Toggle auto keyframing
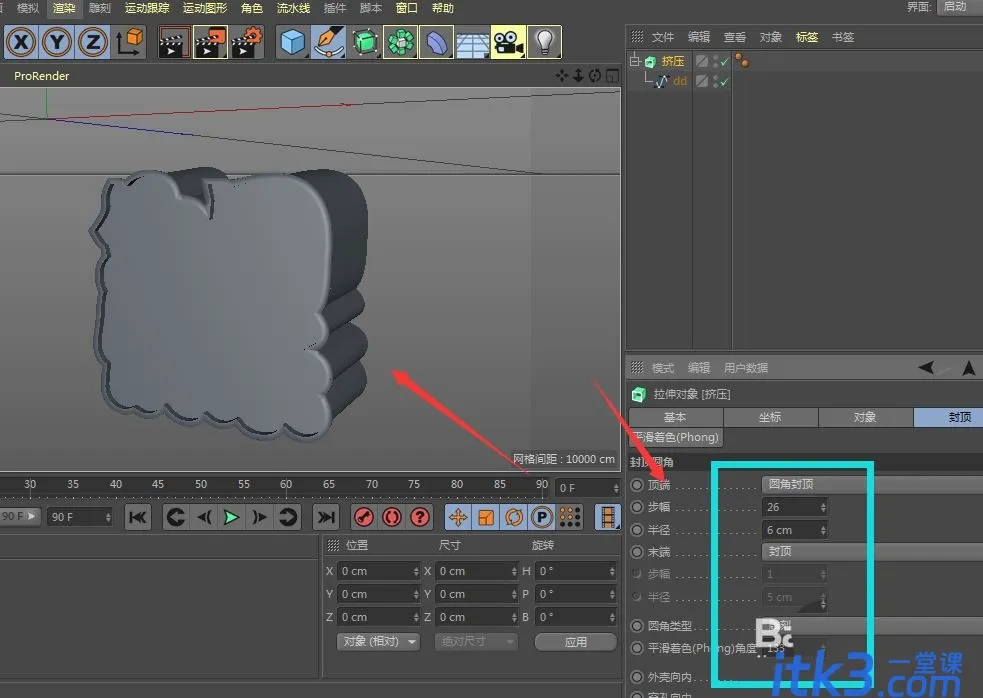Screen dimensions: 983x698 [392, 517]
